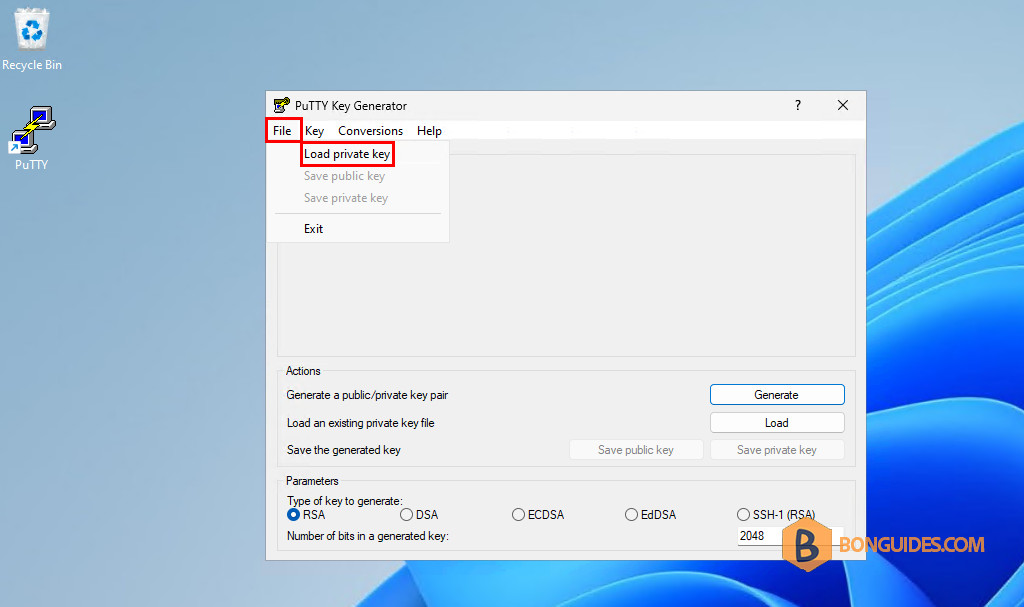Click the Save public key button in Actions
This screenshot has height=607, width=1024.
[636, 450]
